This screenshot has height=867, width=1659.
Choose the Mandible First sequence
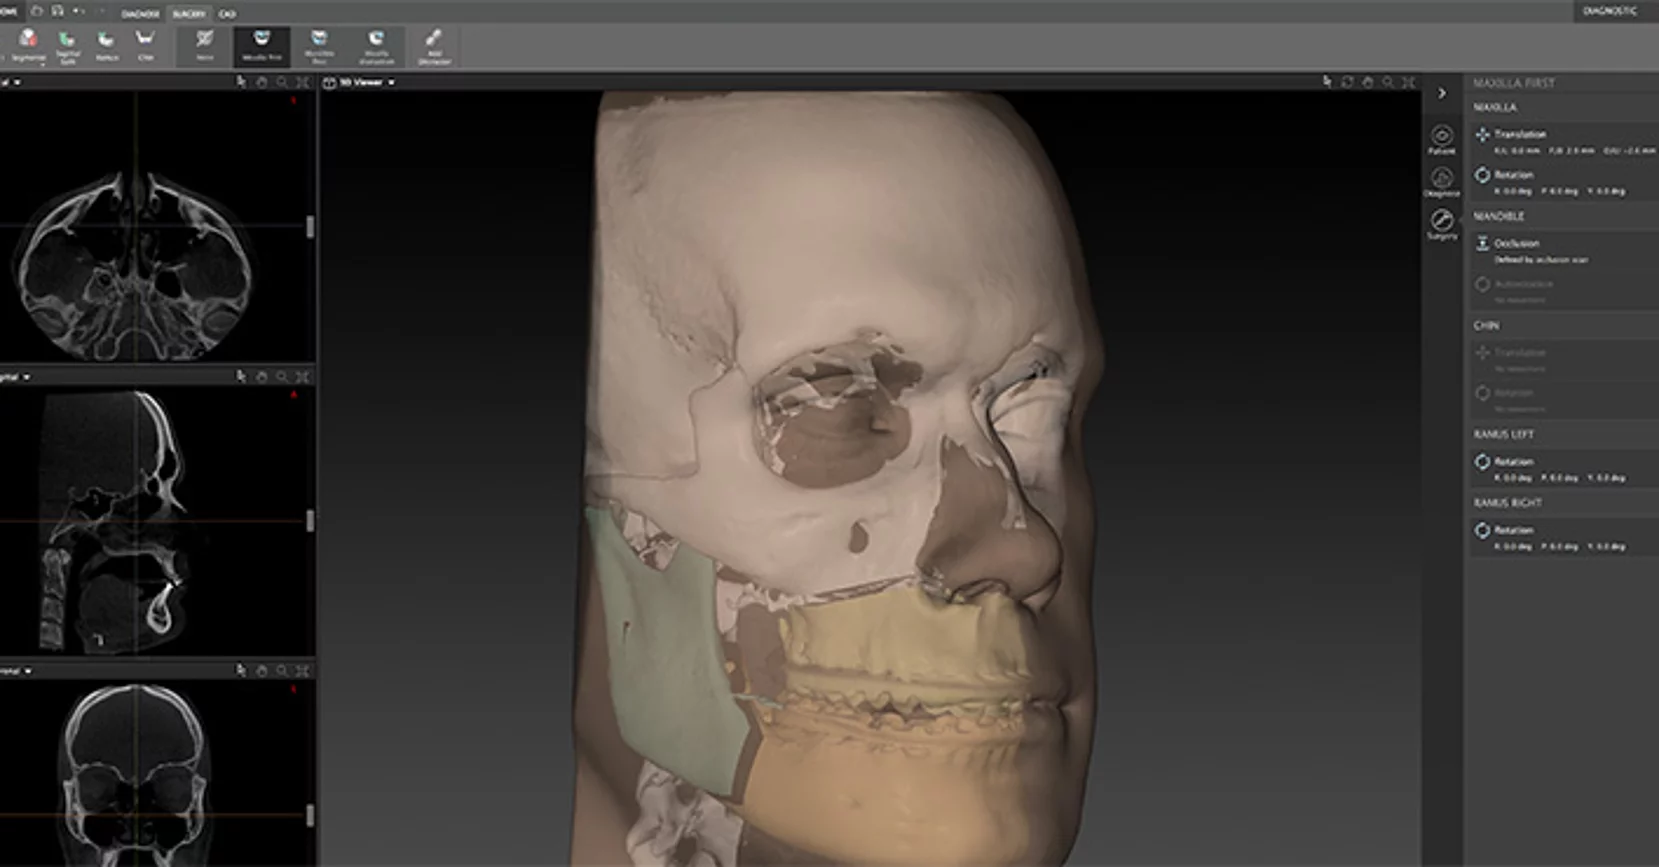(319, 46)
